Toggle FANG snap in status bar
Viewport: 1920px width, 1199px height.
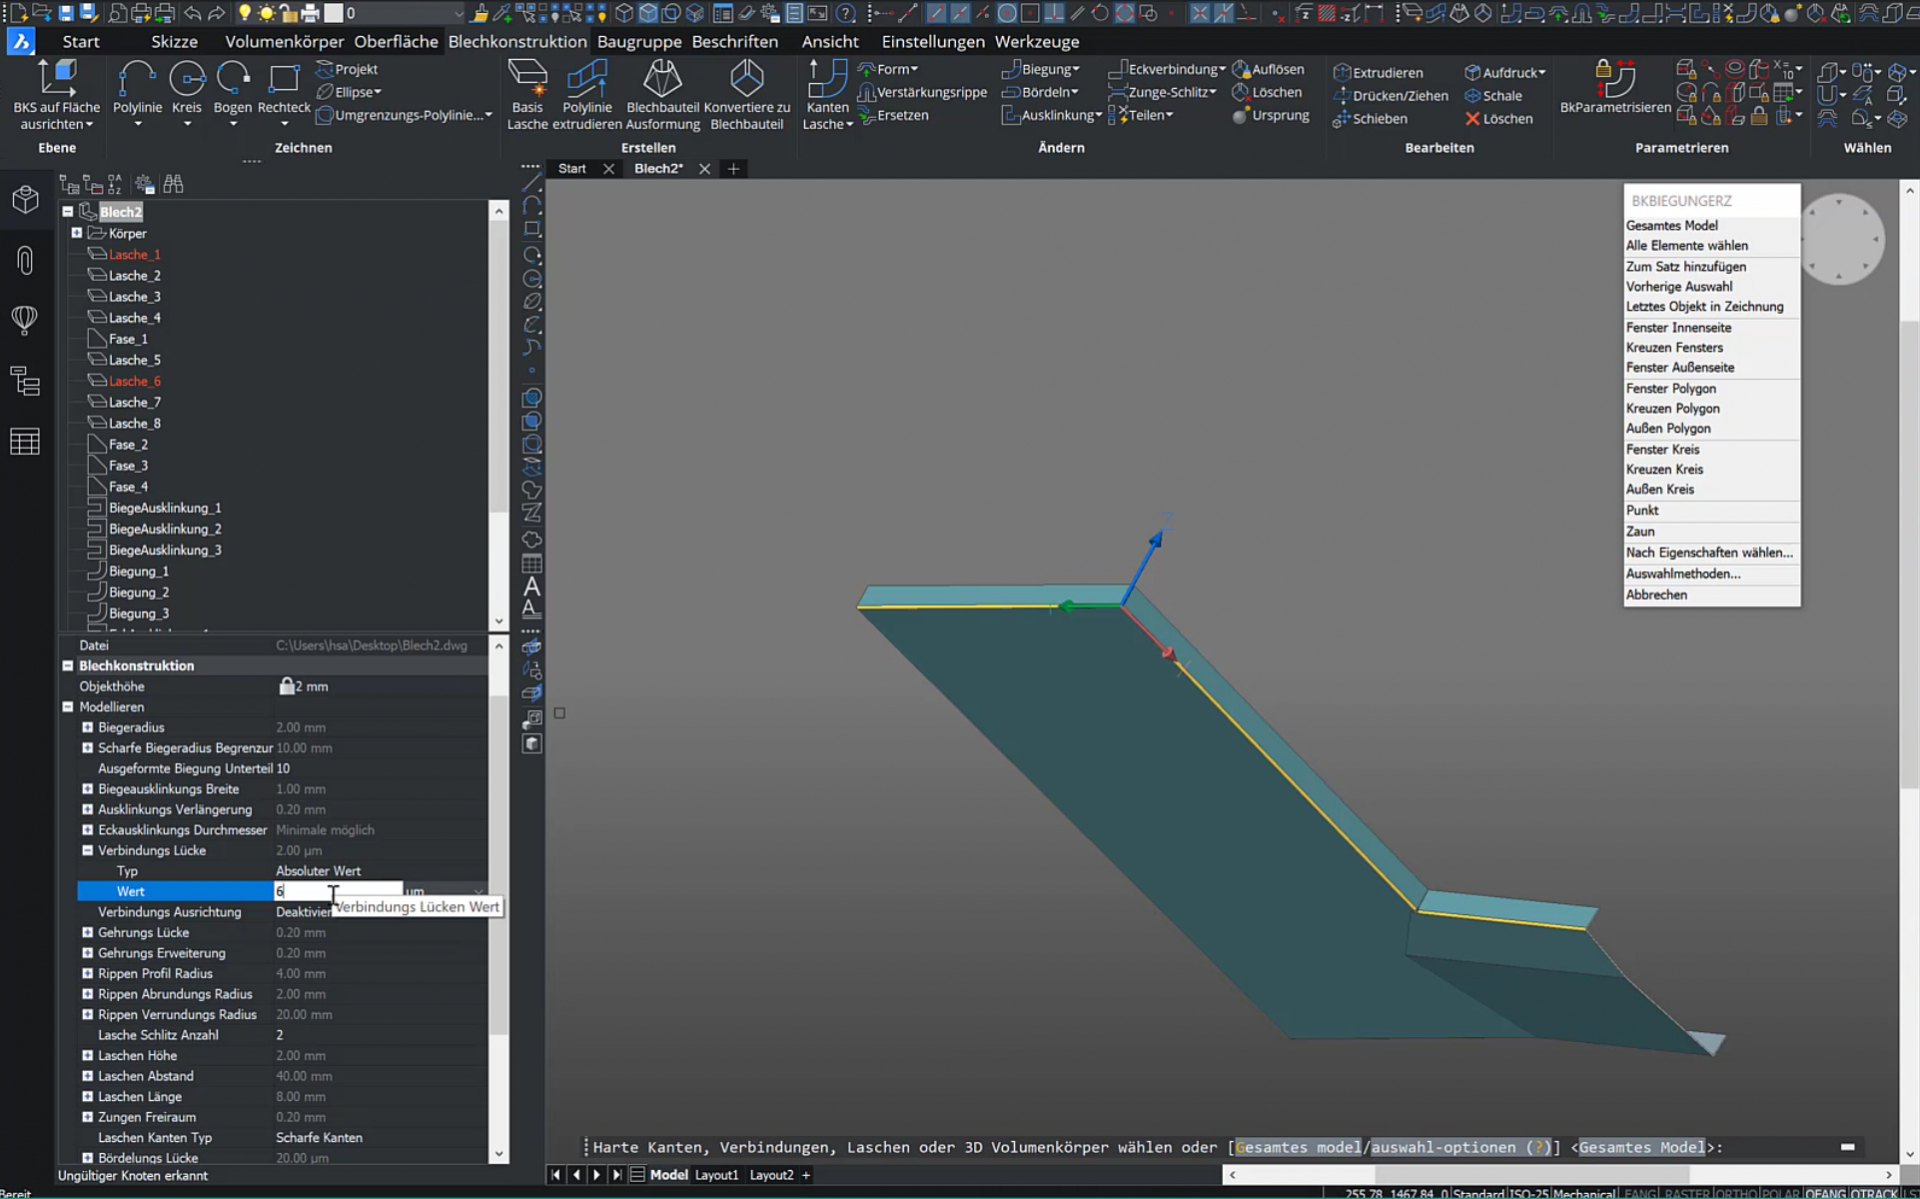point(1640,1193)
